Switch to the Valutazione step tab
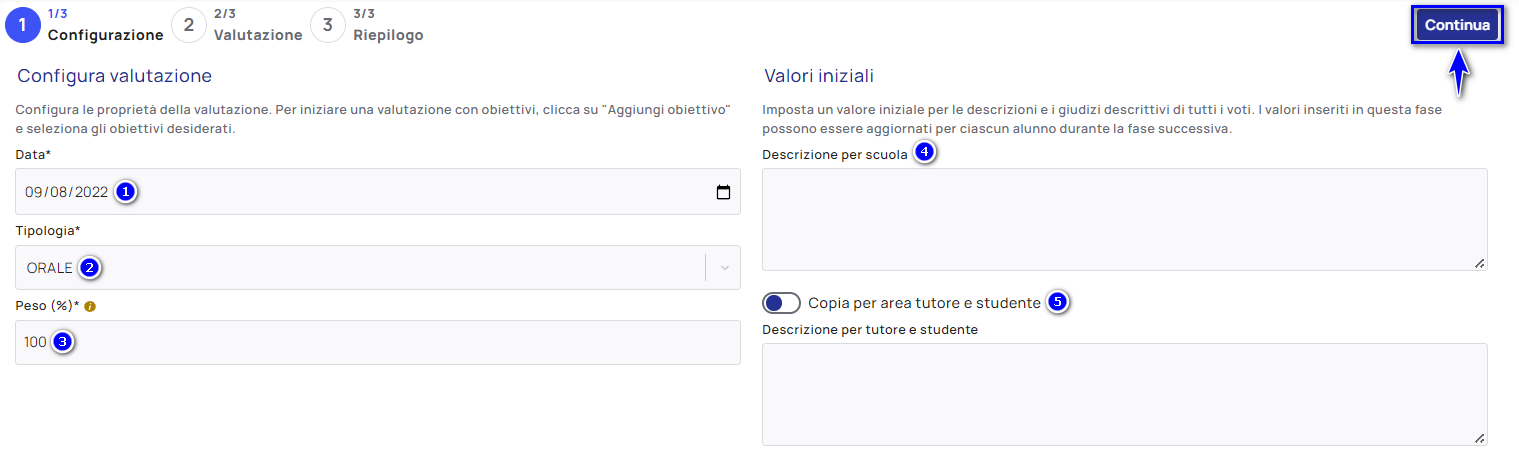This screenshot has height=475, width=1519. [258, 35]
